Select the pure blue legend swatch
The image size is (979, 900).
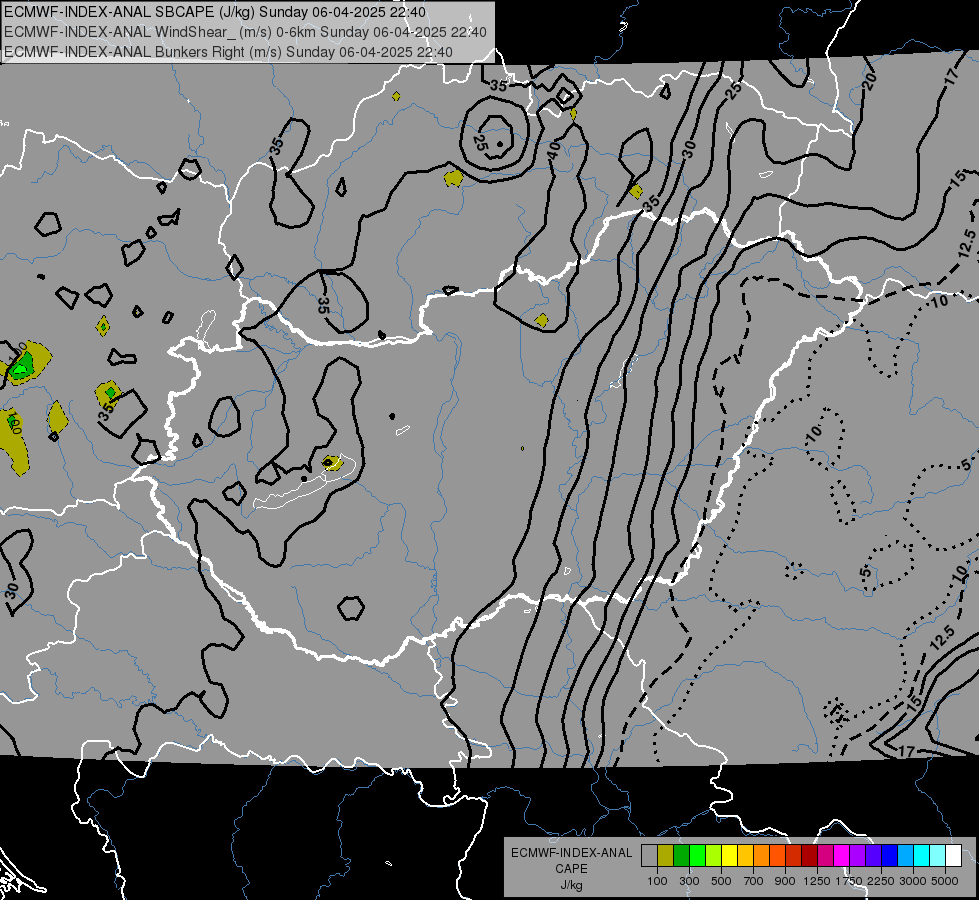click(889, 856)
